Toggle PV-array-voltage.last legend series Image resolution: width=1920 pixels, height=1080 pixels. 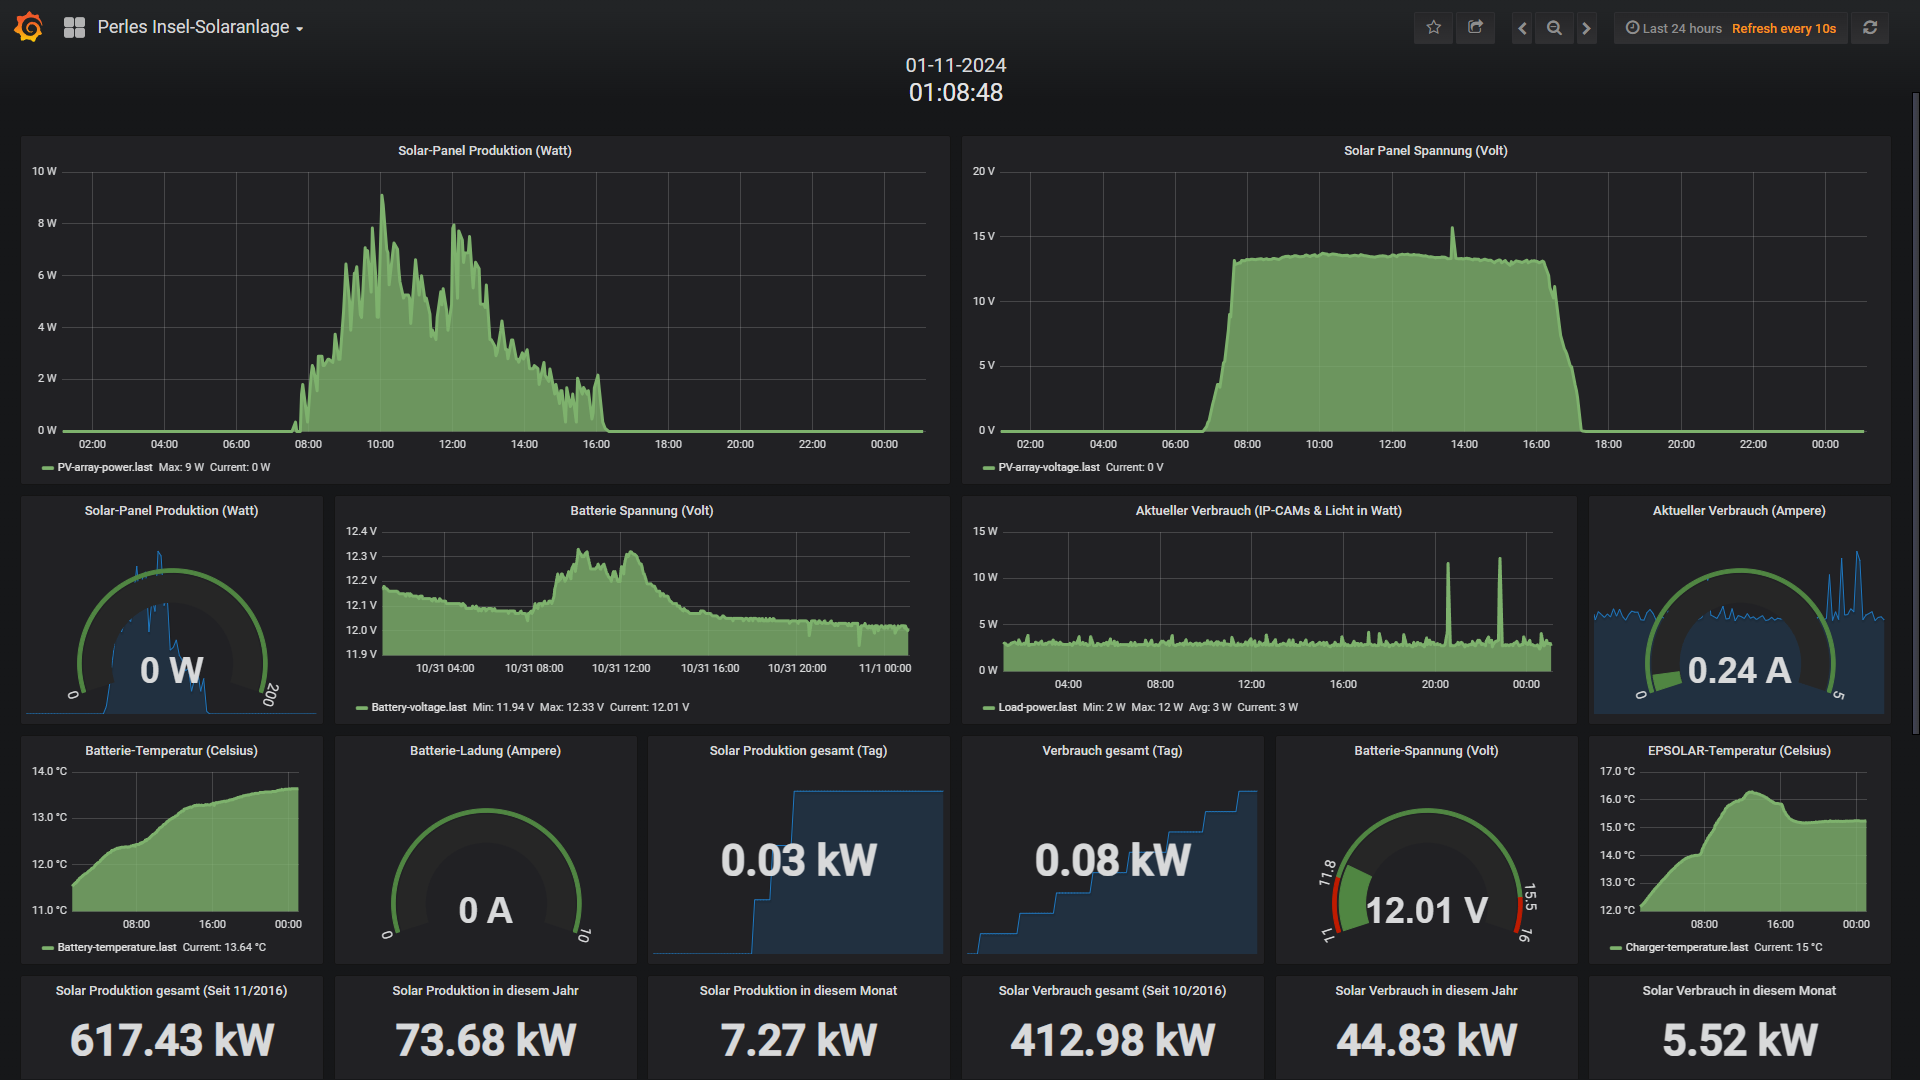[1048, 468]
